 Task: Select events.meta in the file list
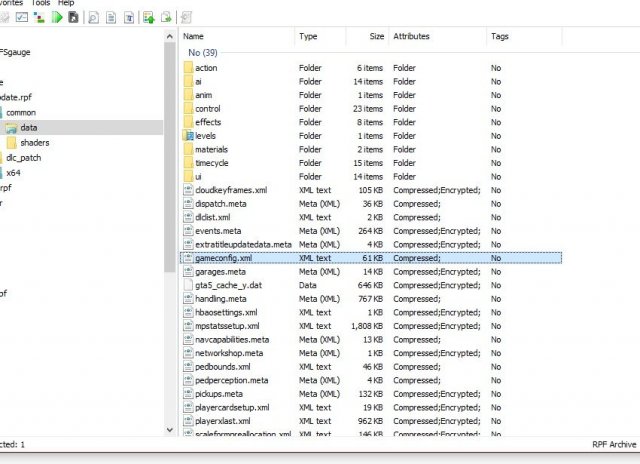tap(371, 231)
